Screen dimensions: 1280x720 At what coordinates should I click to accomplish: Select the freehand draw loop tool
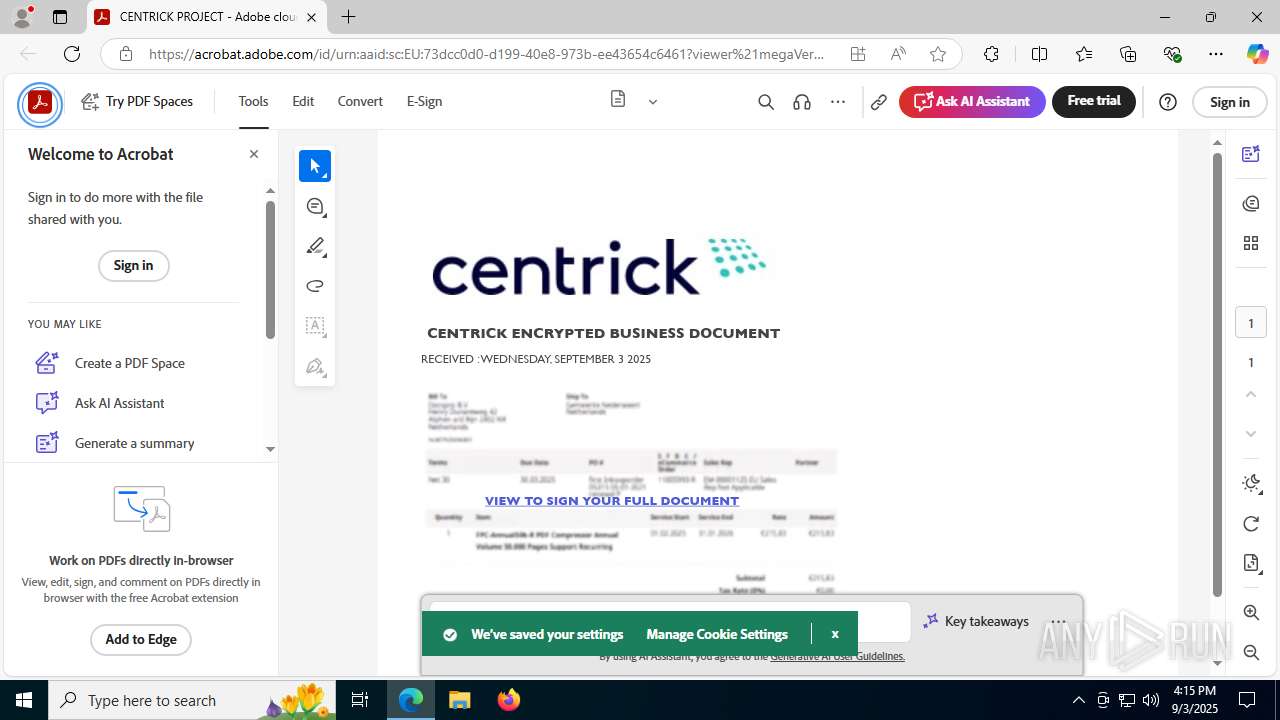click(x=315, y=286)
